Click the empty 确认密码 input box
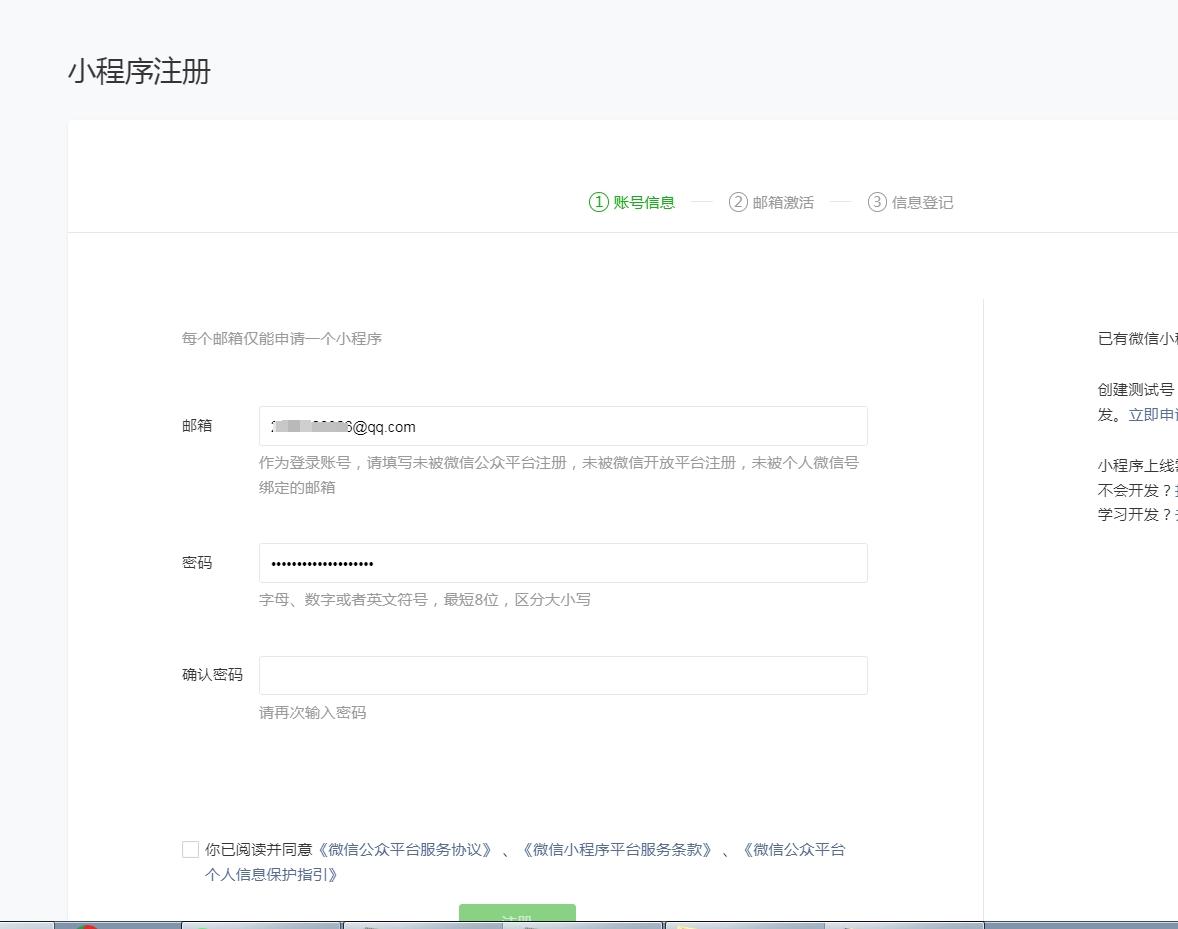1178x929 pixels. point(562,675)
